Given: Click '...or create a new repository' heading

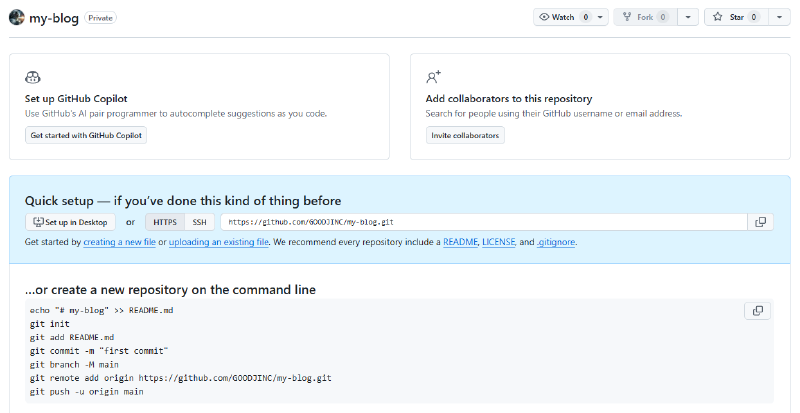Looking at the screenshot, I should pos(170,289).
